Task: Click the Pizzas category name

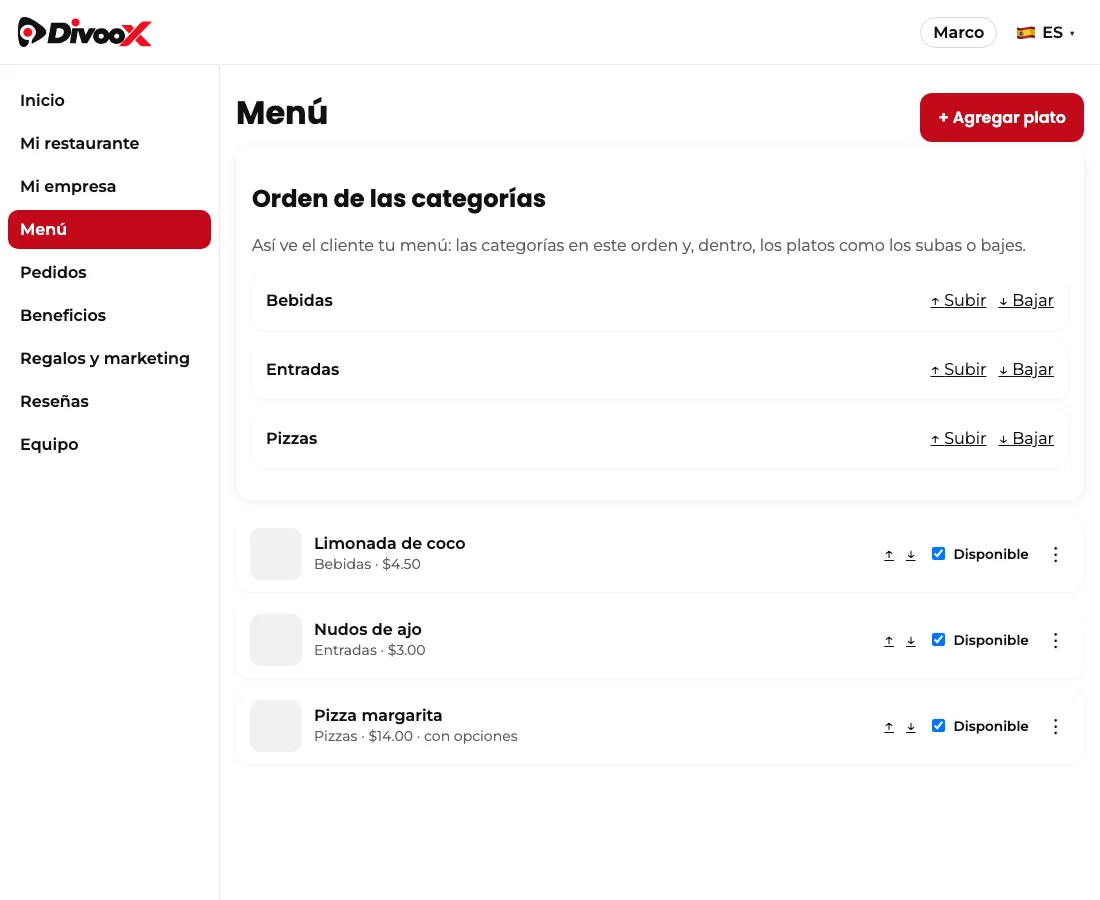Action: pos(292,438)
